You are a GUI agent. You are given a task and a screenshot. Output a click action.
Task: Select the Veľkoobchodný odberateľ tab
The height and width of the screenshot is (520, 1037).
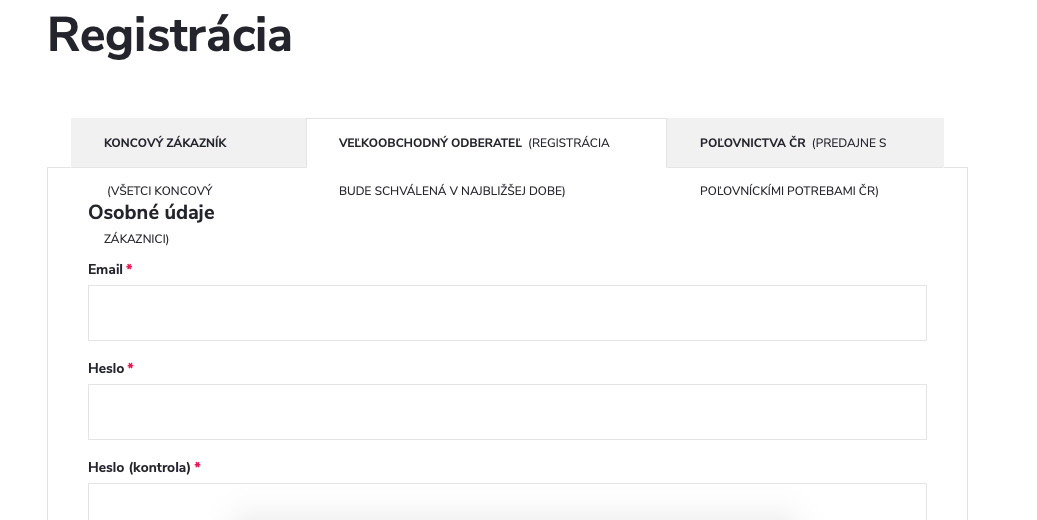pyautogui.click(x=430, y=143)
